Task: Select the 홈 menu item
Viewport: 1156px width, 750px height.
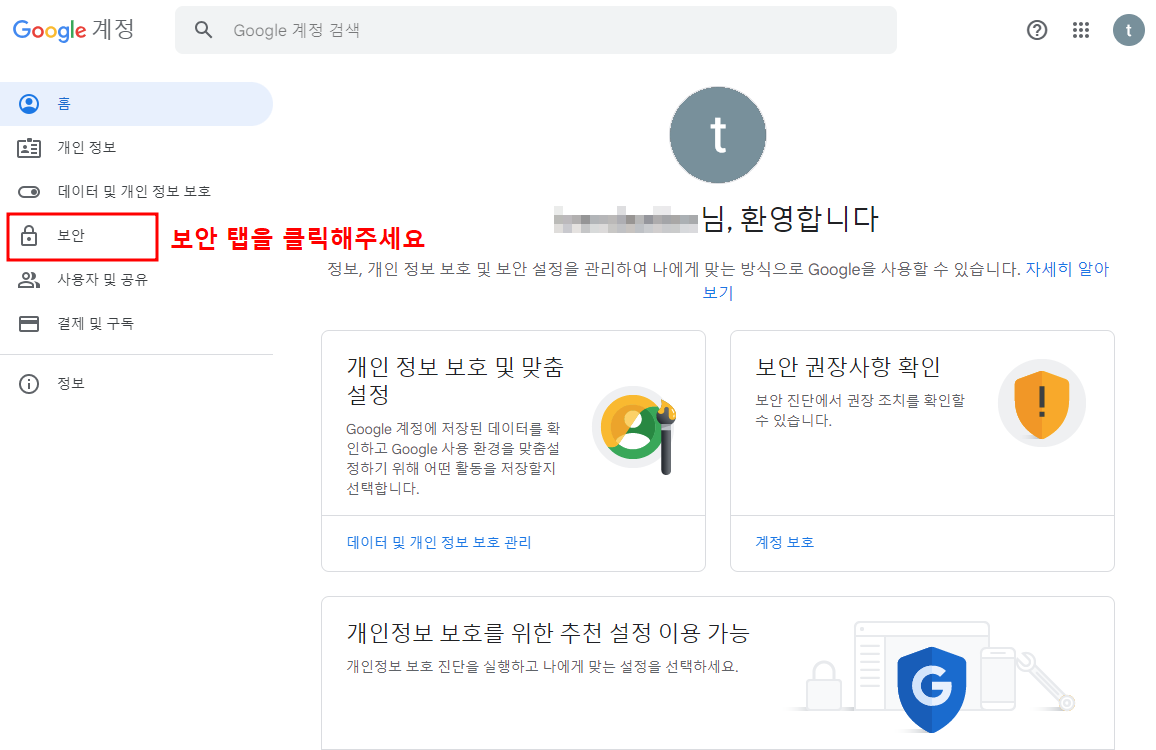Action: point(136,104)
